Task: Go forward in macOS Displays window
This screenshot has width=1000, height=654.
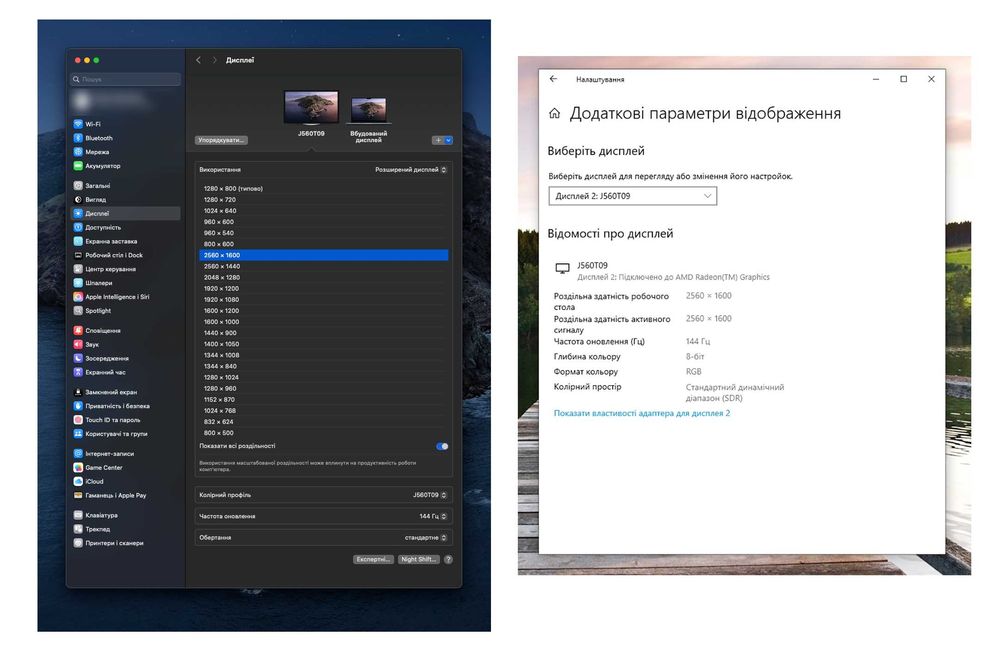Action: pyautogui.click(x=214, y=60)
